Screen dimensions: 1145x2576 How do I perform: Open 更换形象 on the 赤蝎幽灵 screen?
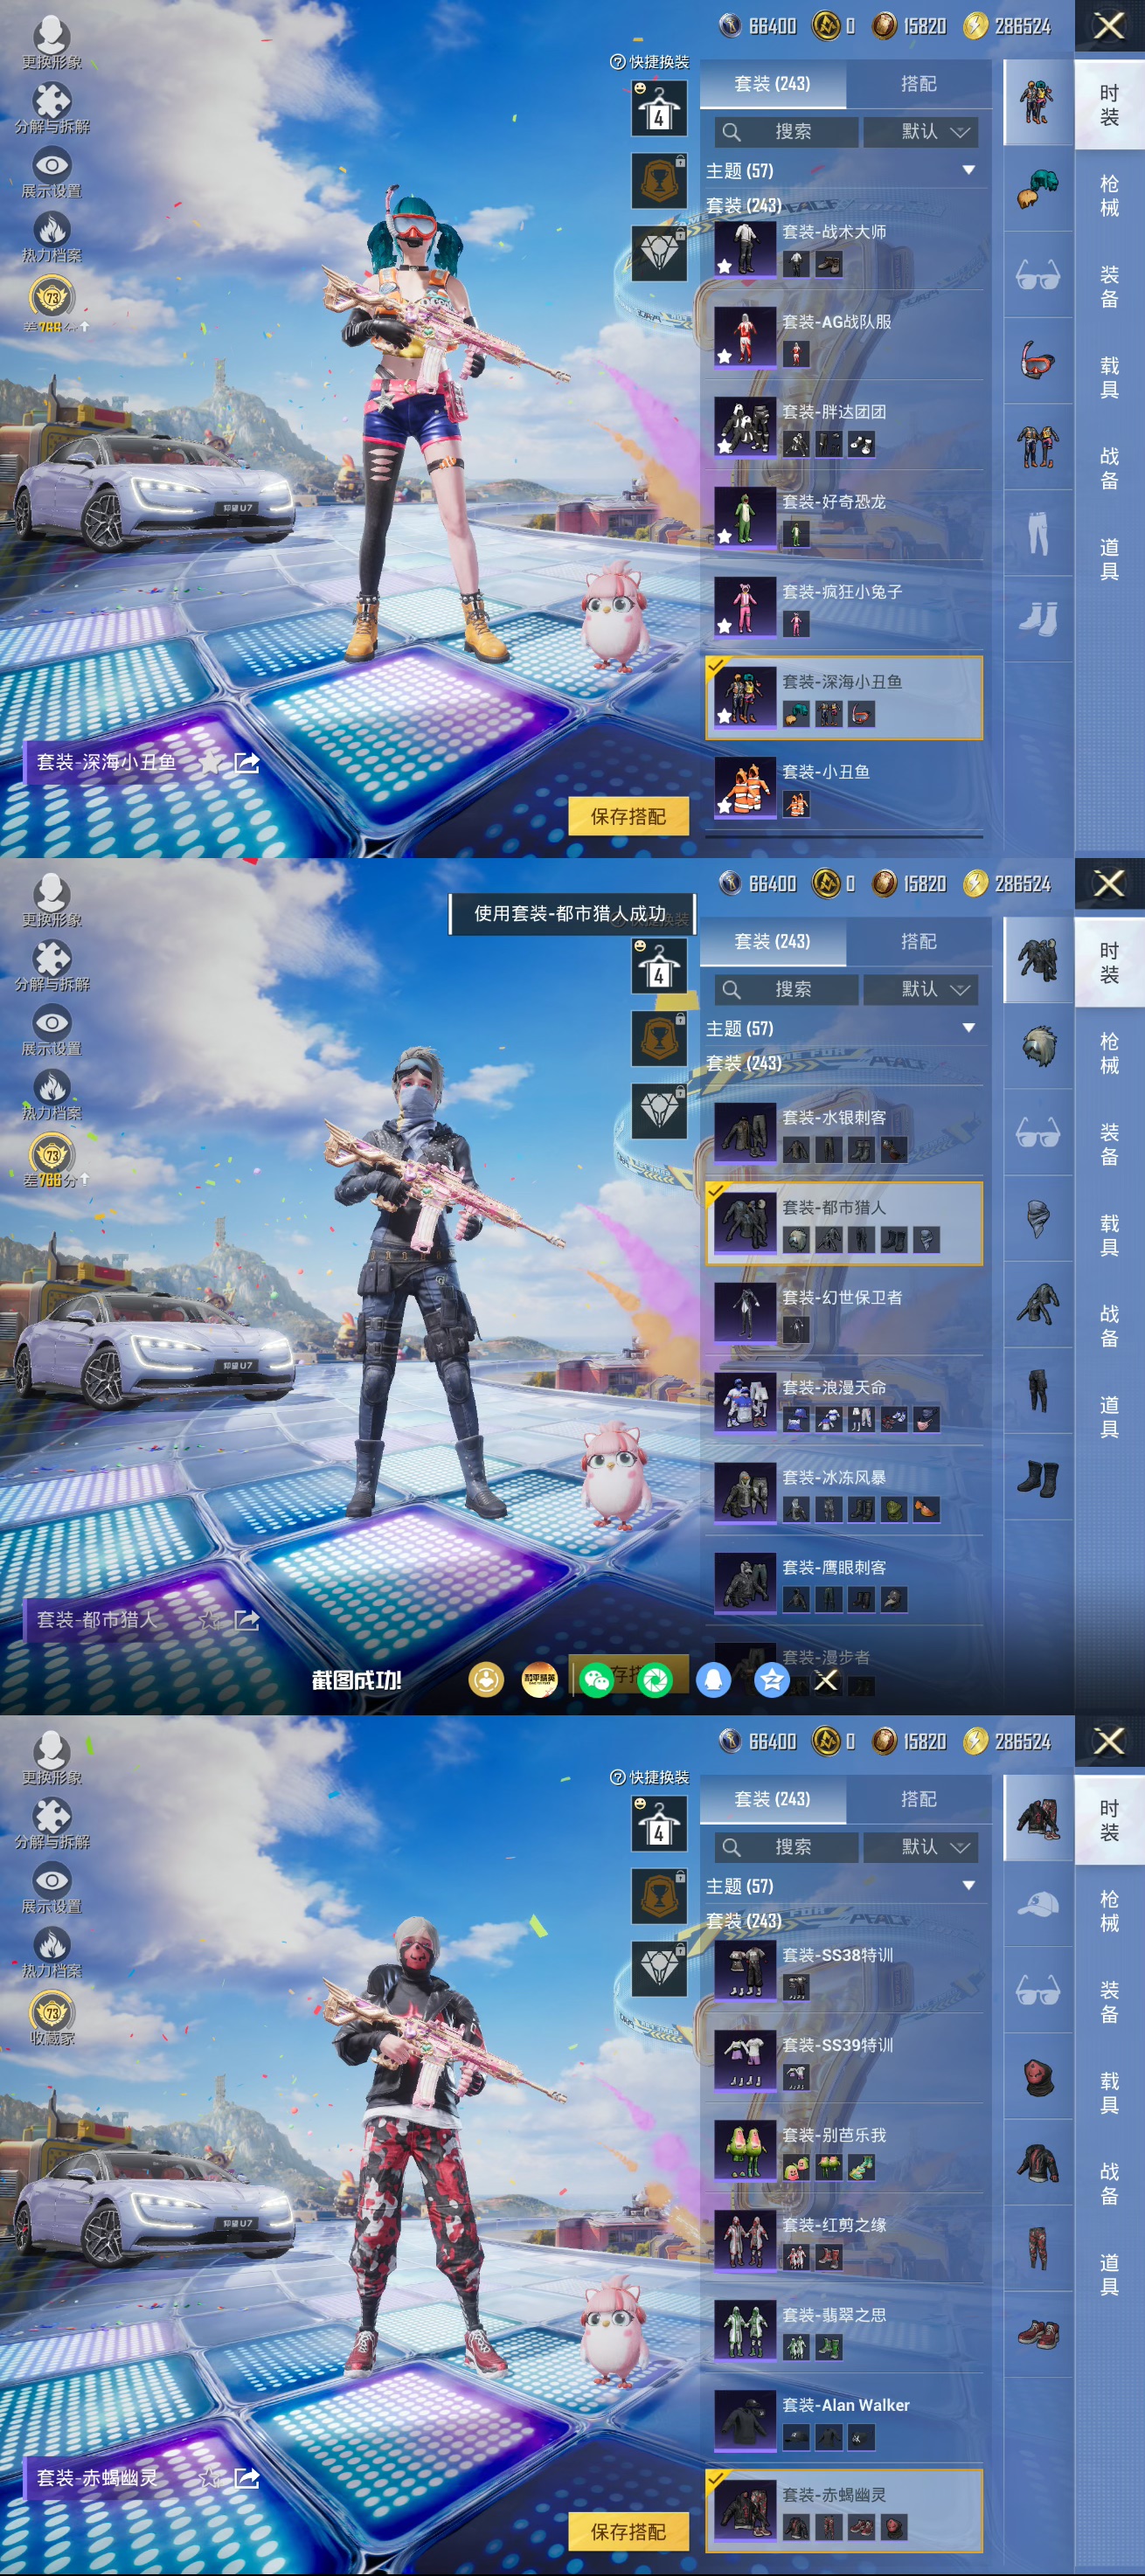click(x=52, y=1758)
